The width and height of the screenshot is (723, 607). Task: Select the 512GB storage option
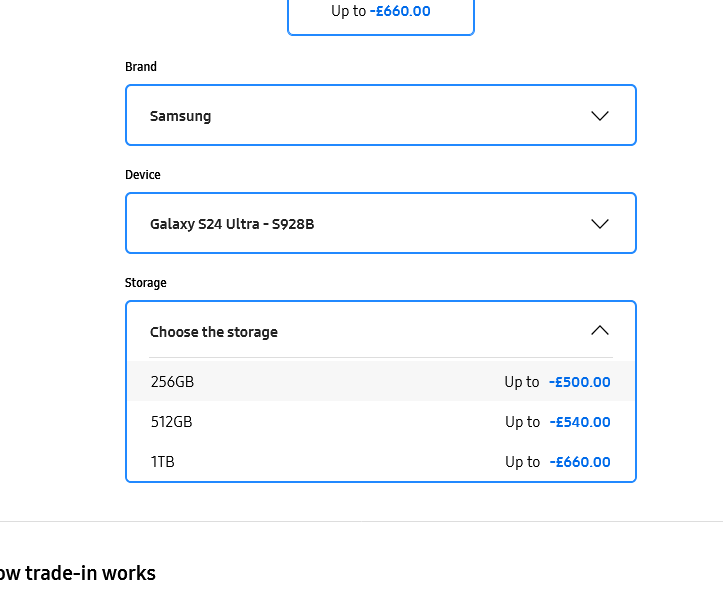[x=172, y=422]
